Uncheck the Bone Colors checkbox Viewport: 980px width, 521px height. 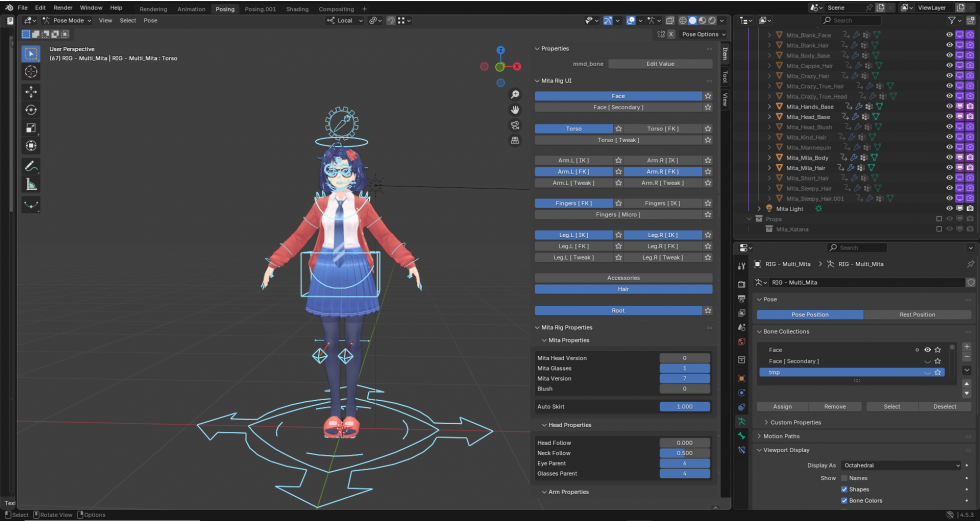point(845,500)
